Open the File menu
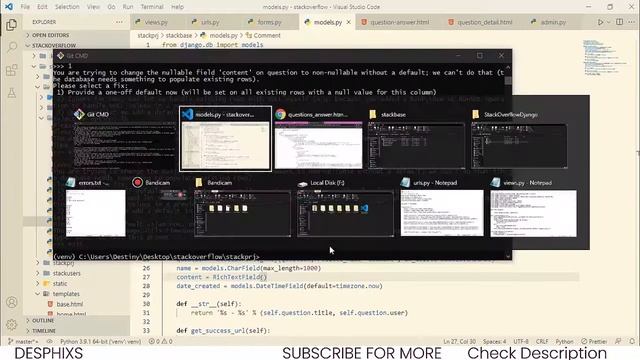Viewport: 640px width, 360px height. 25,7
